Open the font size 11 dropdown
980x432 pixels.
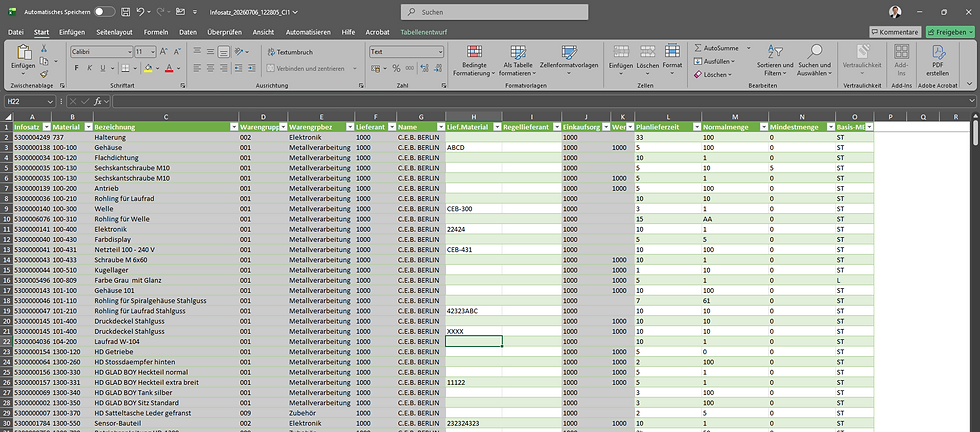click(153, 52)
